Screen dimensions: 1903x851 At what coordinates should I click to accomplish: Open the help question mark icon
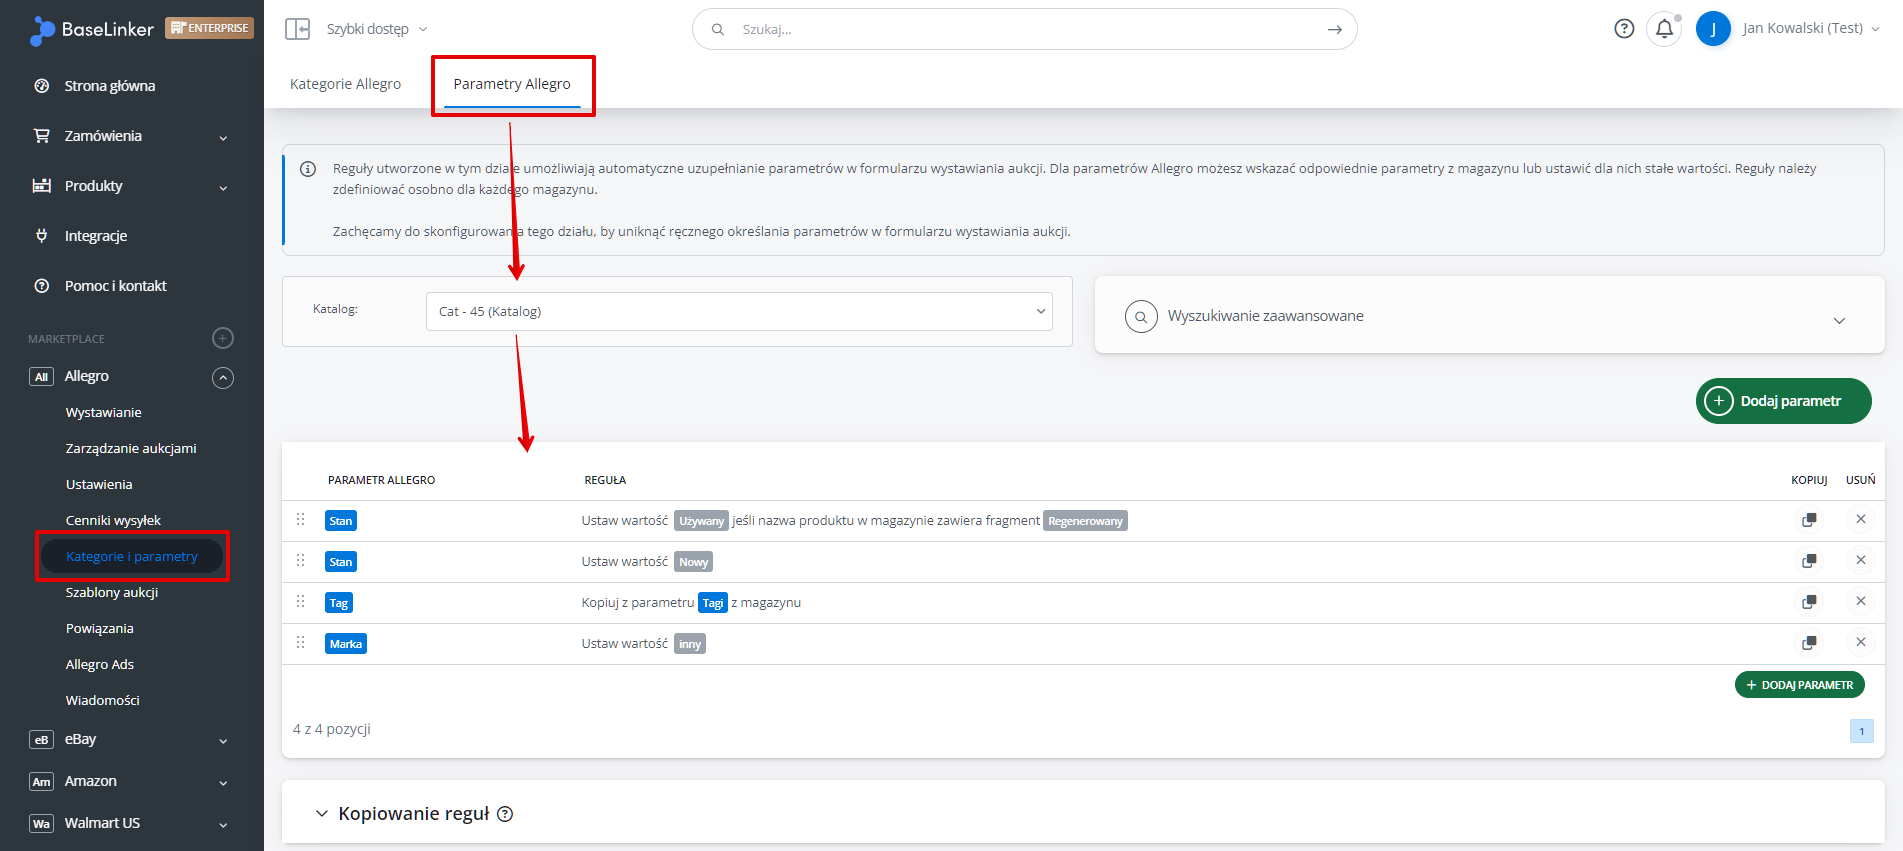[1624, 29]
